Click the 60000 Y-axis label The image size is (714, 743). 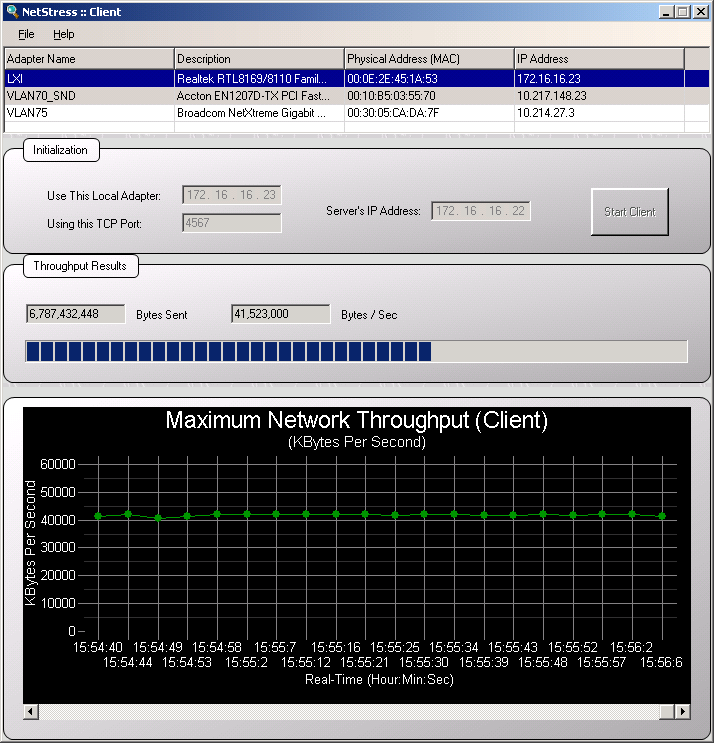tap(58, 464)
